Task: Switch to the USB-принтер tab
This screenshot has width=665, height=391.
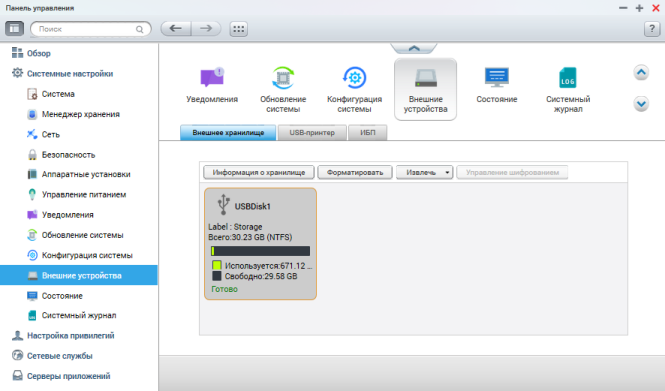Action: (x=312, y=133)
